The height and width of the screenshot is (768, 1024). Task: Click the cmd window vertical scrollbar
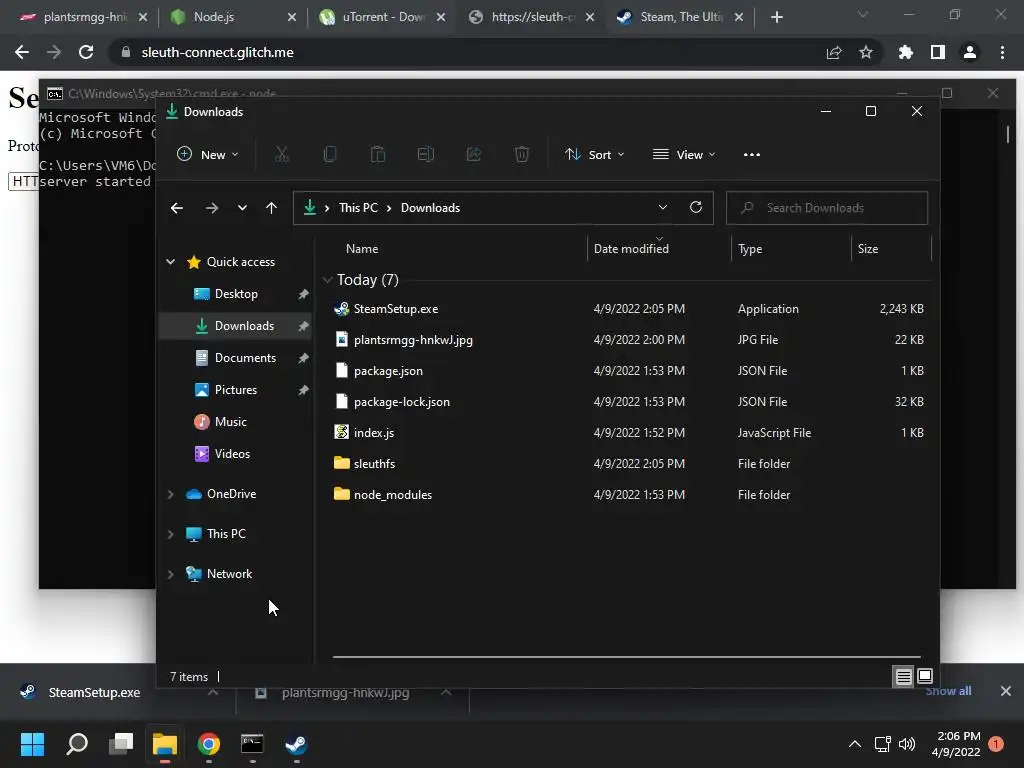point(1008,134)
